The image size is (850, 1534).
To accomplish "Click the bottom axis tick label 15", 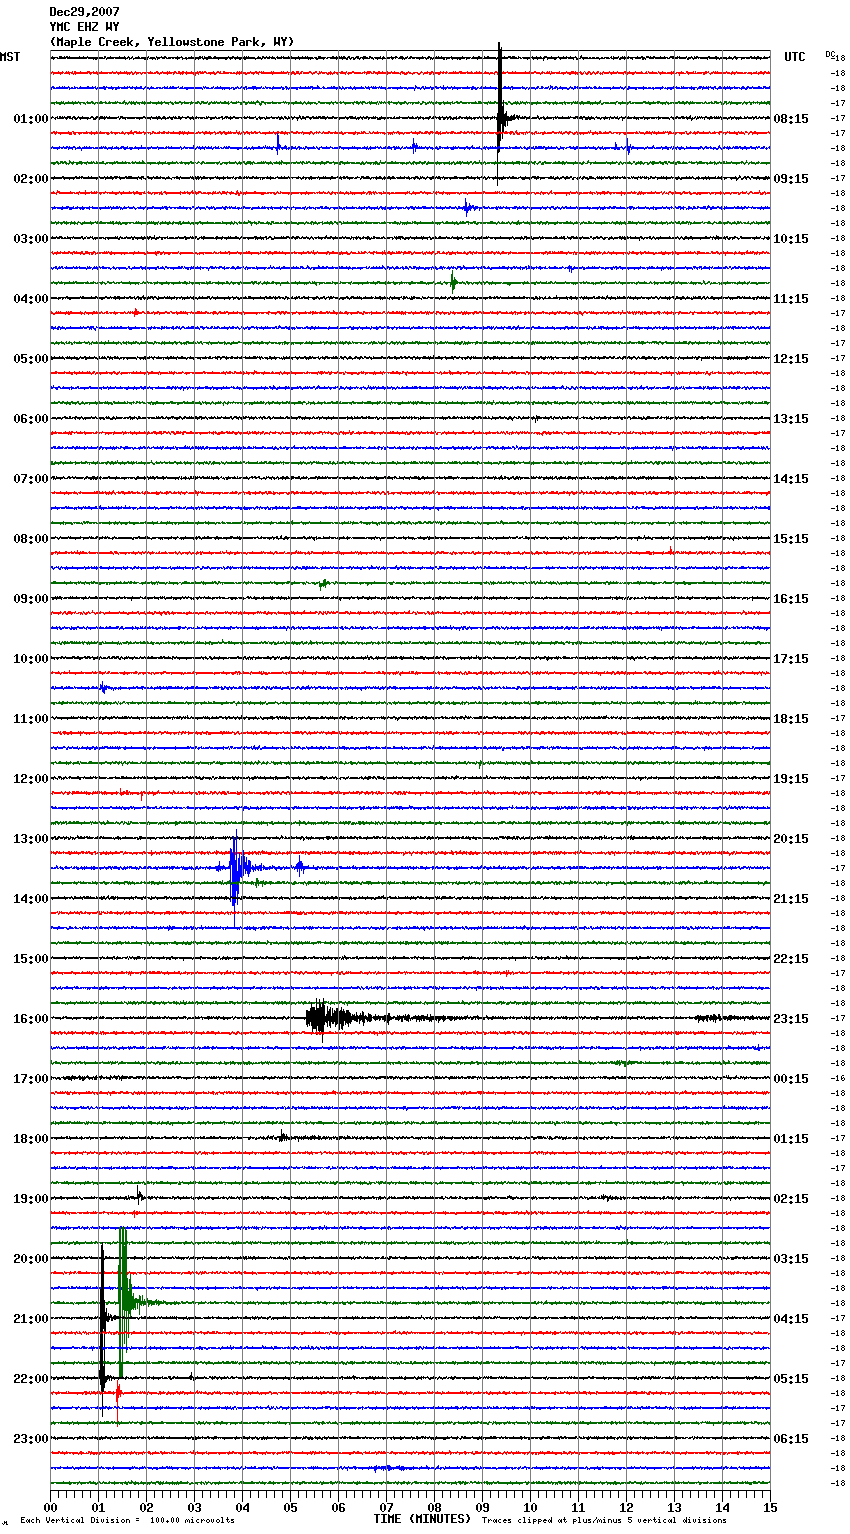I will (x=770, y=1506).
